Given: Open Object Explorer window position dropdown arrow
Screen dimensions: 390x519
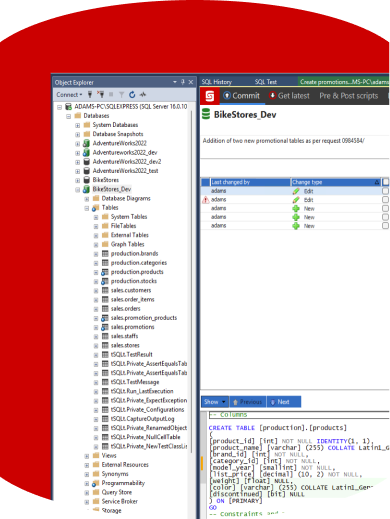Looking at the screenshot, I should (x=175, y=82).
